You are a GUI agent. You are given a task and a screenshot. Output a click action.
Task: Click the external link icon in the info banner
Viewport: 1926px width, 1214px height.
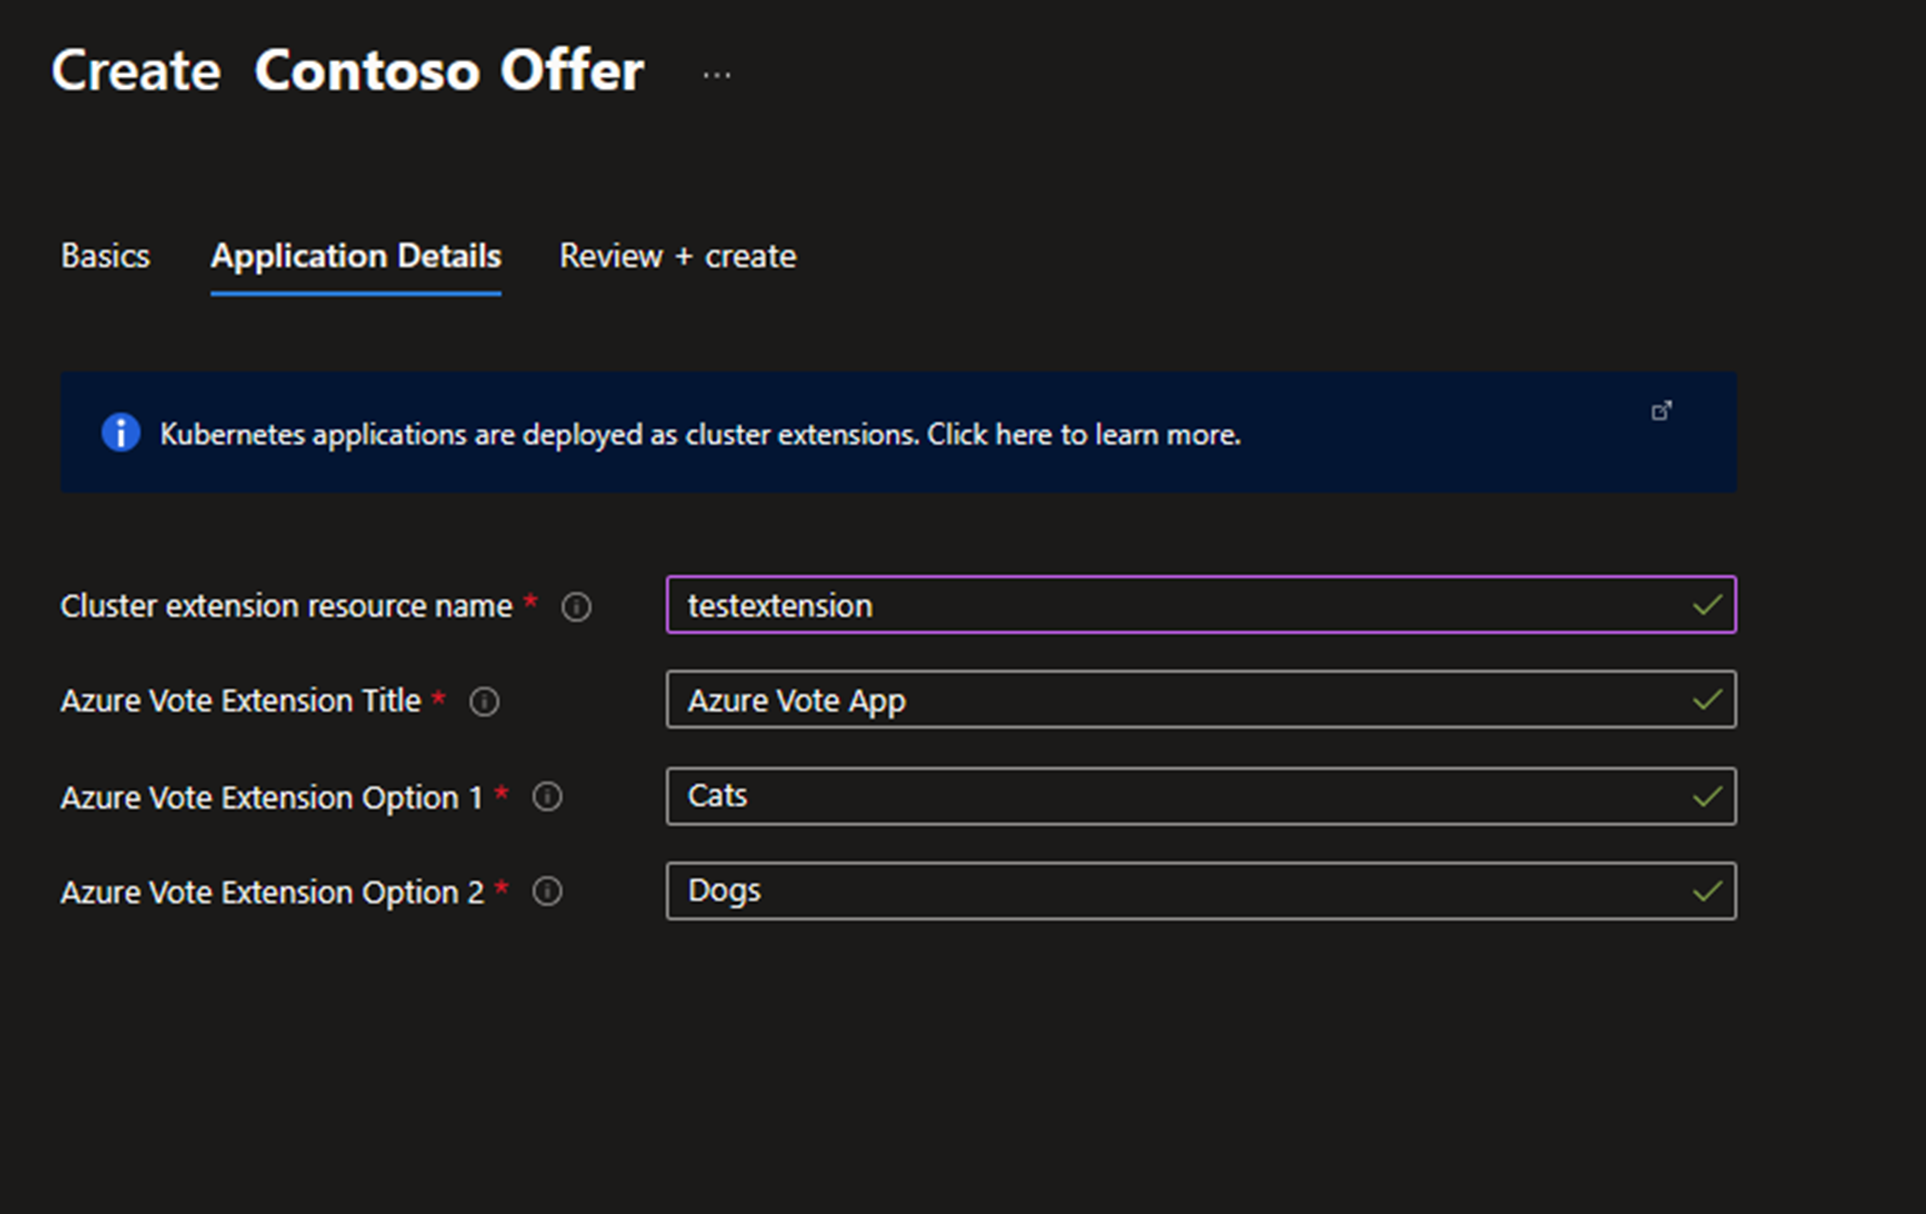(1662, 410)
